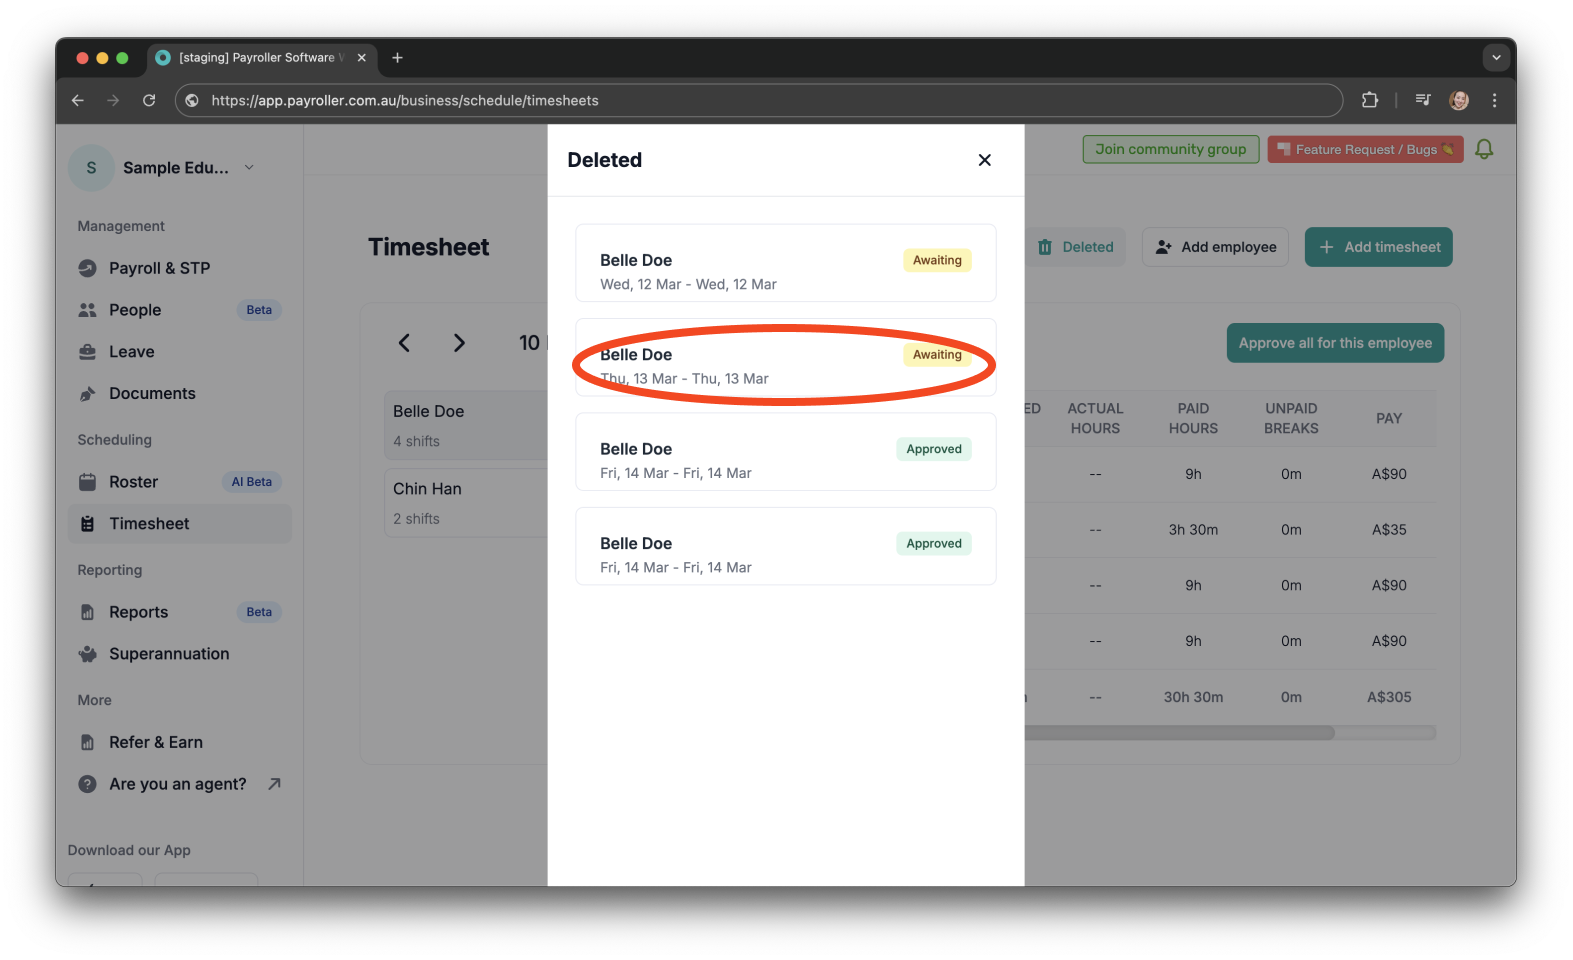
Task: Open Documents in sidebar
Action: [x=179, y=394]
